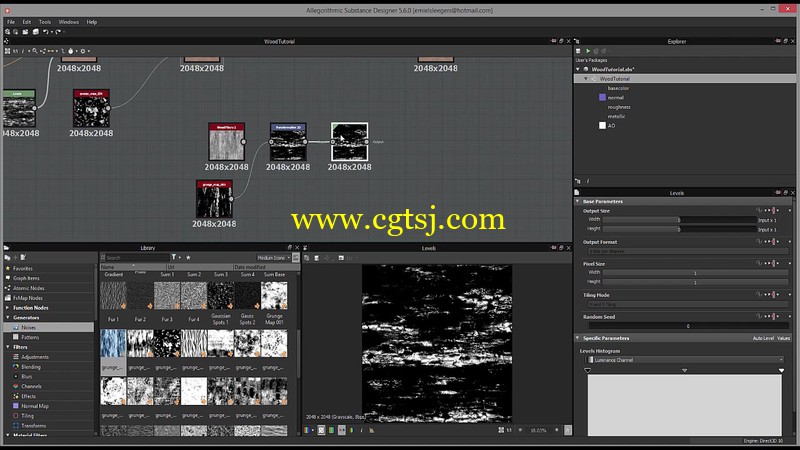Click the graph timing stopwatch icon
This screenshot has width=800, height=450.
coord(70,51)
